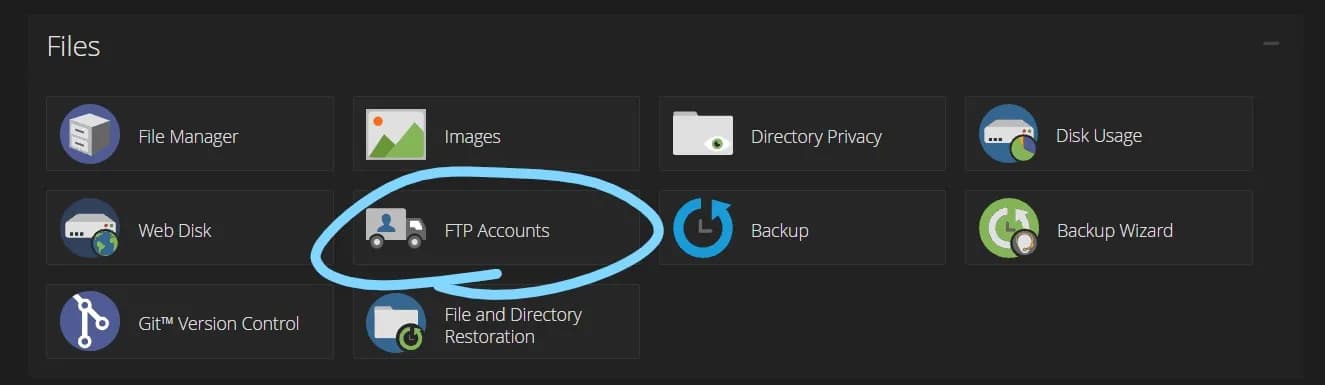Open the FTP Accounts text link
This screenshot has height=385, width=1325.
(497, 230)
